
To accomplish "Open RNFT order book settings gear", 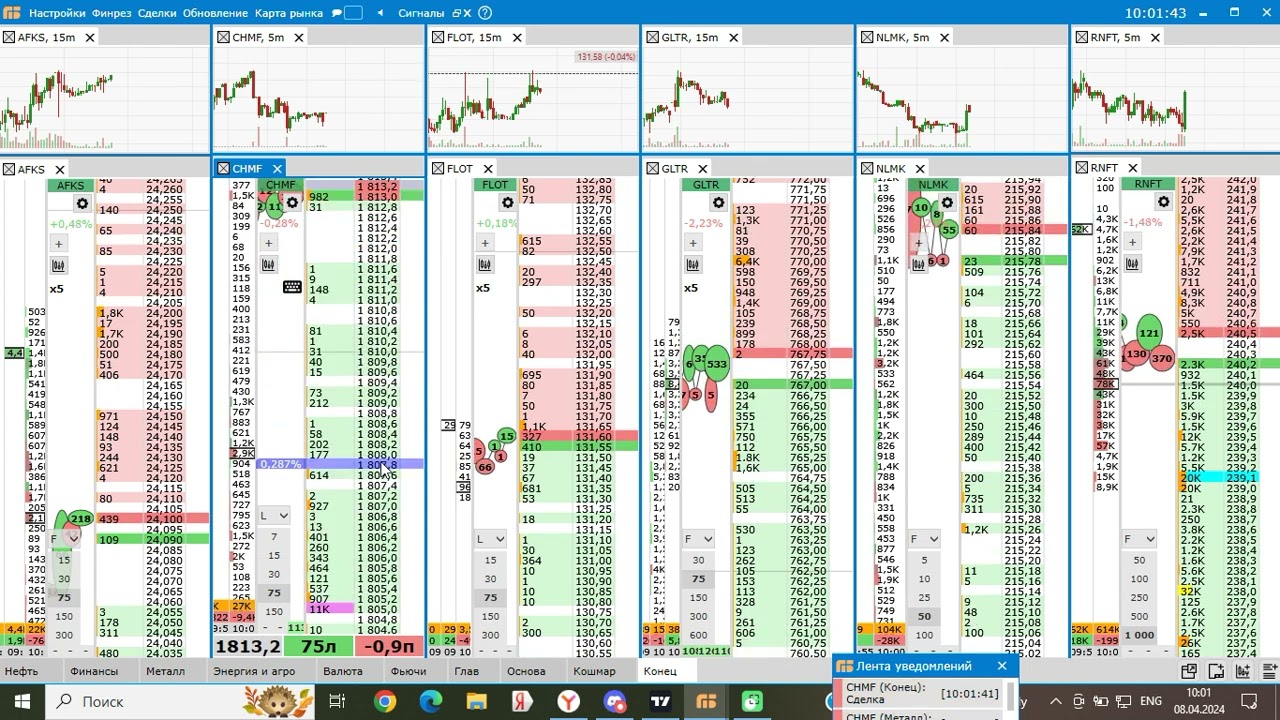I will coord(1163,202).
